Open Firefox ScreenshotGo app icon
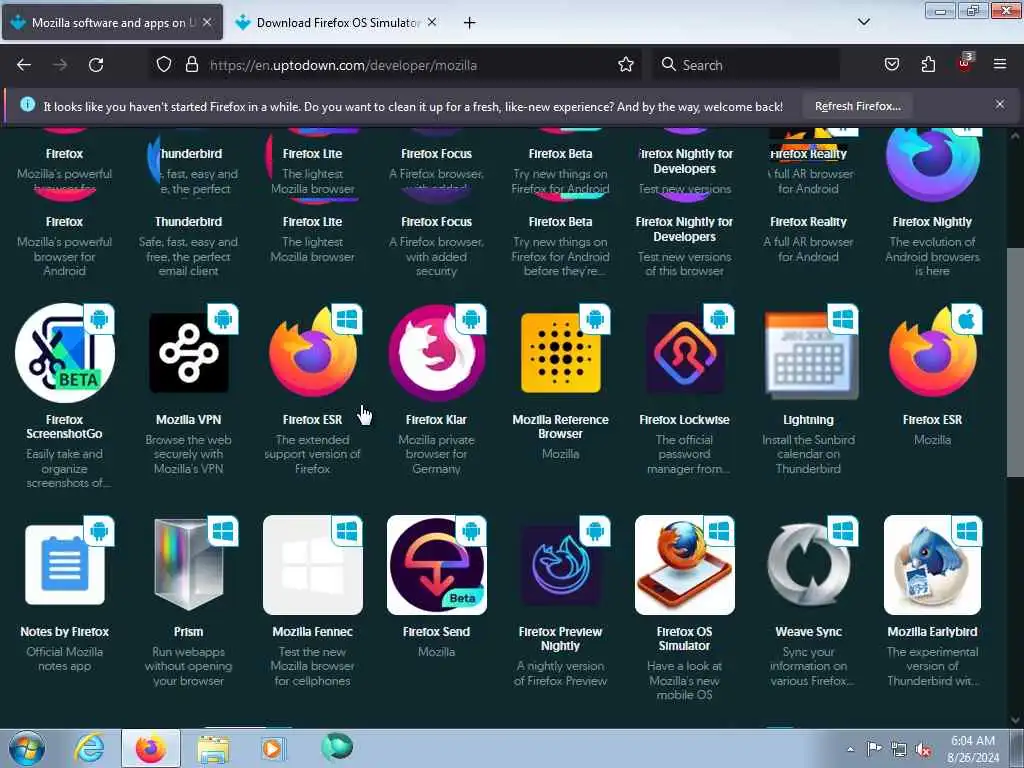This screenshot has height=768, width=1024. [x=65, y=353]
